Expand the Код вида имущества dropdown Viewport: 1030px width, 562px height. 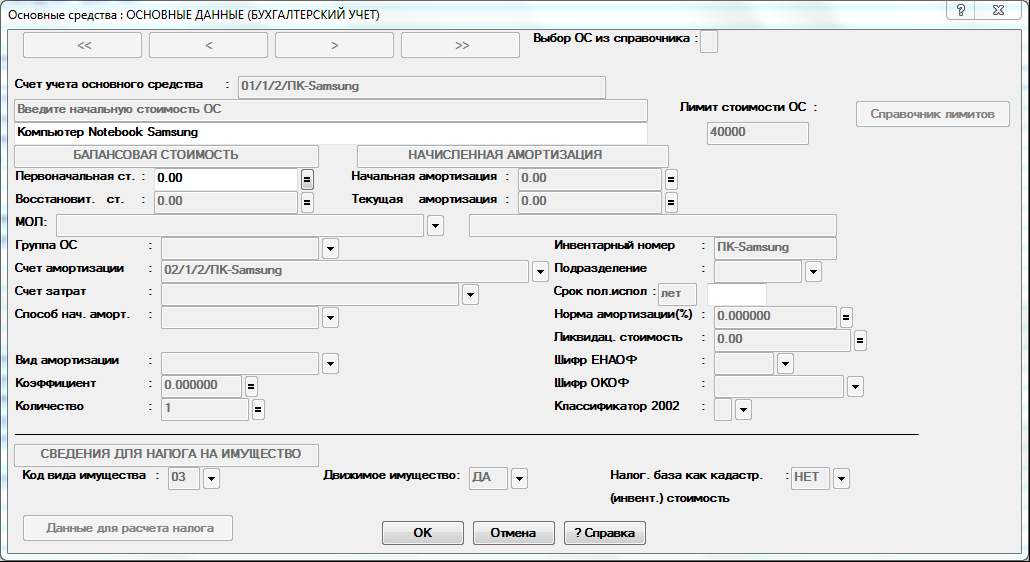211,479
